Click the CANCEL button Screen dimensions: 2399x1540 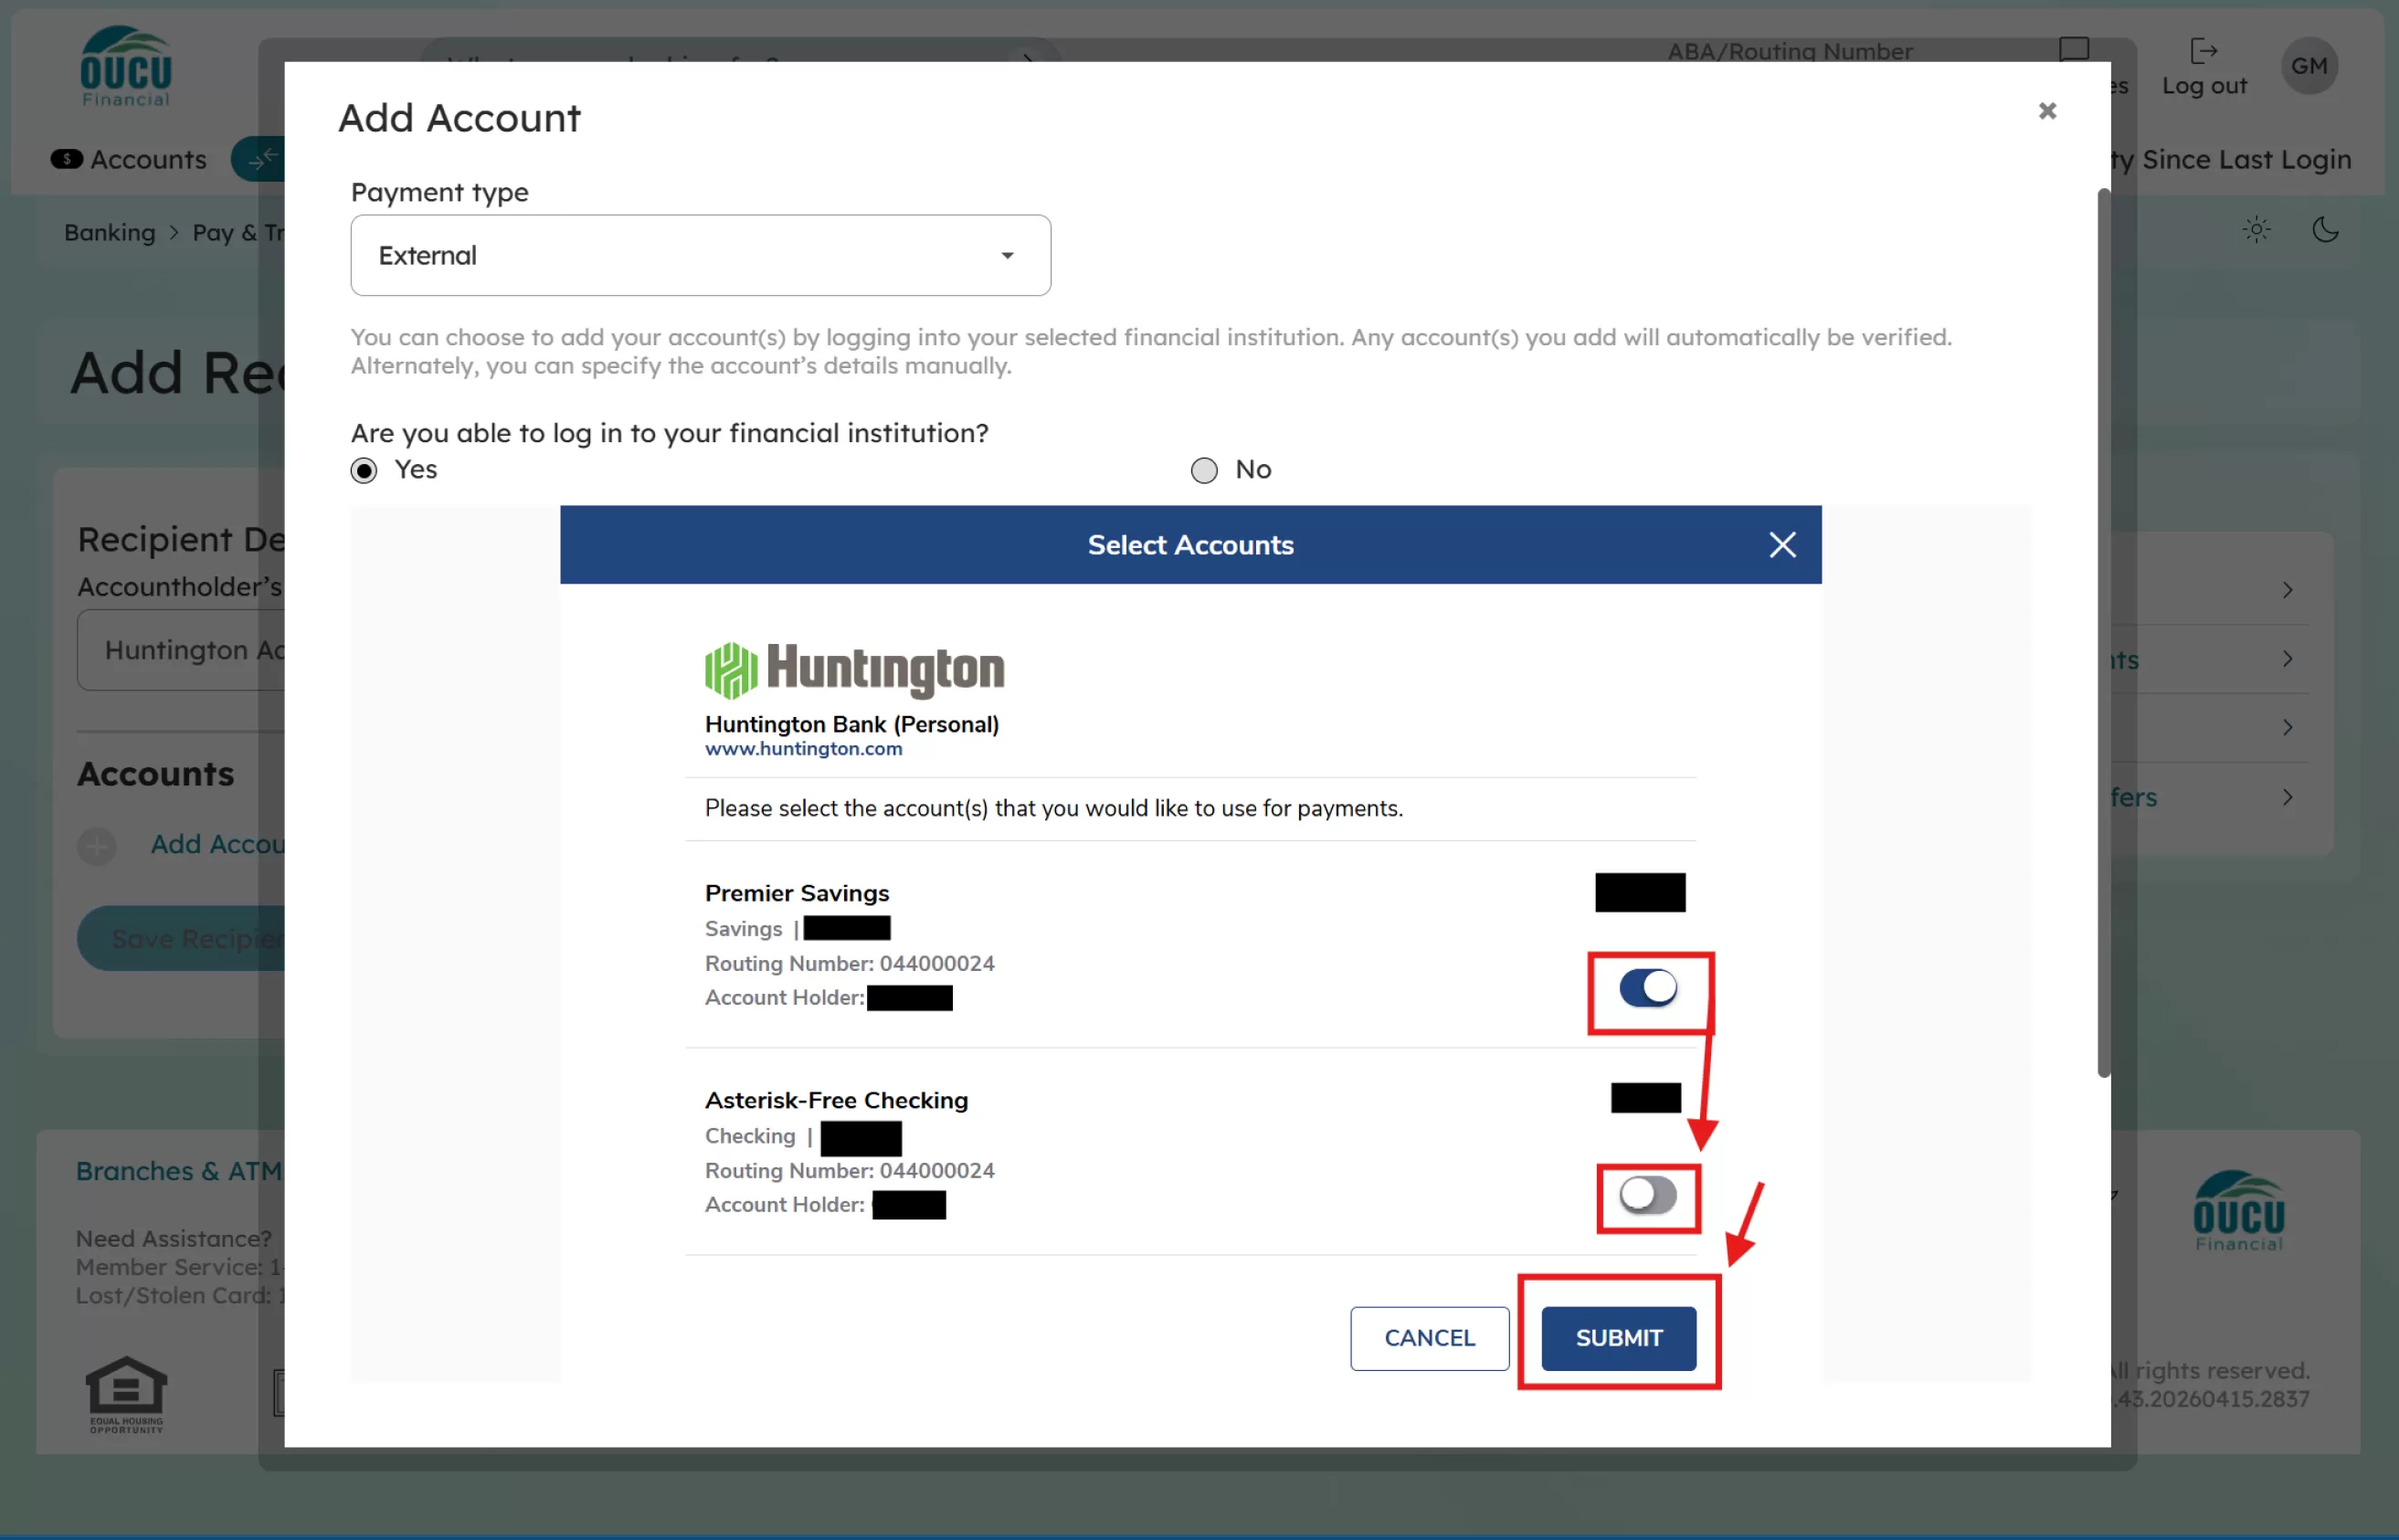(x=1429, y=1338)
